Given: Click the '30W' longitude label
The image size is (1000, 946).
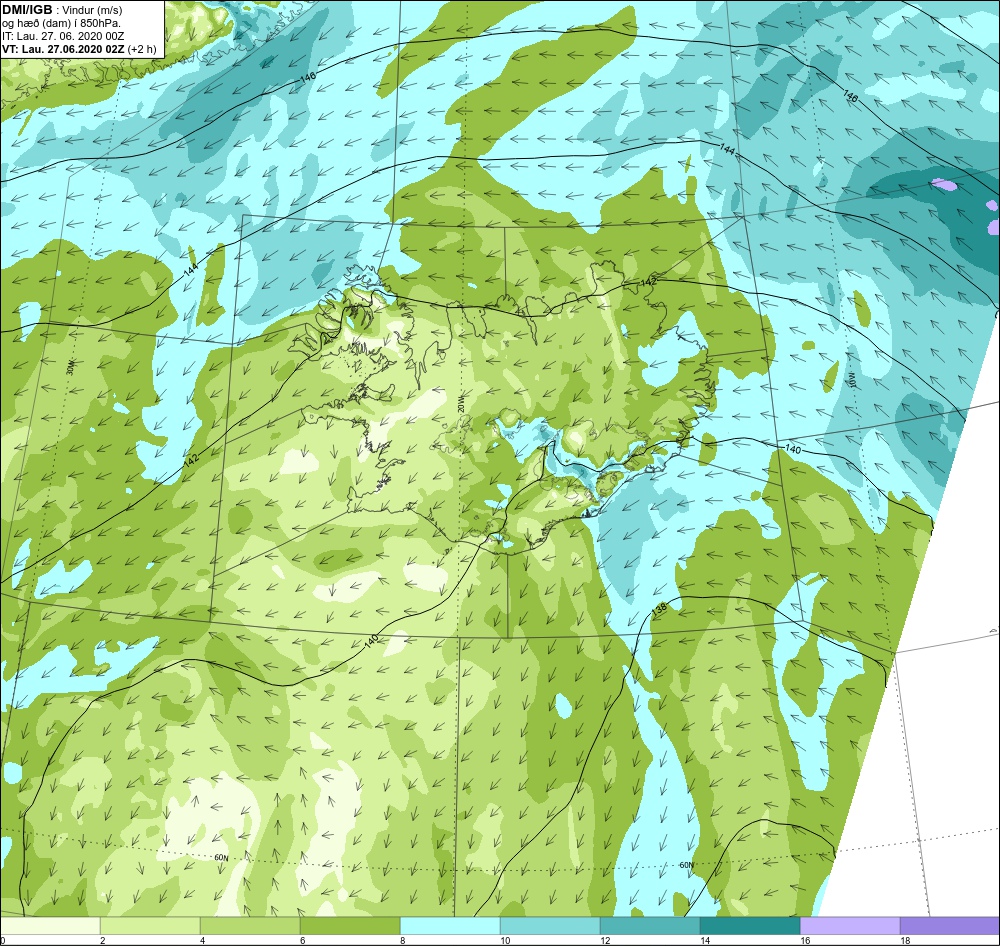Looking at the screenshot, I should [x=70, y=367].
